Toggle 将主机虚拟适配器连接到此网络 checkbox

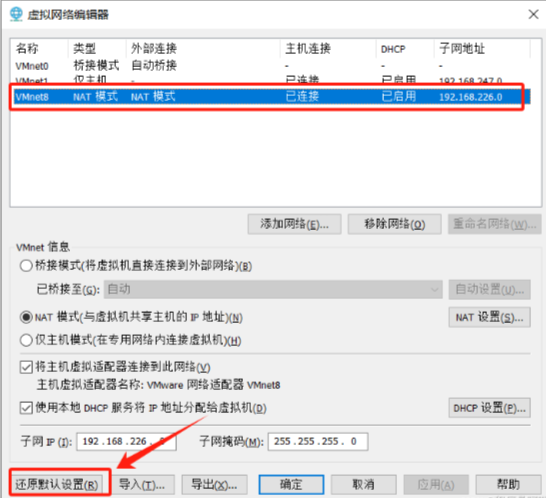26,367
